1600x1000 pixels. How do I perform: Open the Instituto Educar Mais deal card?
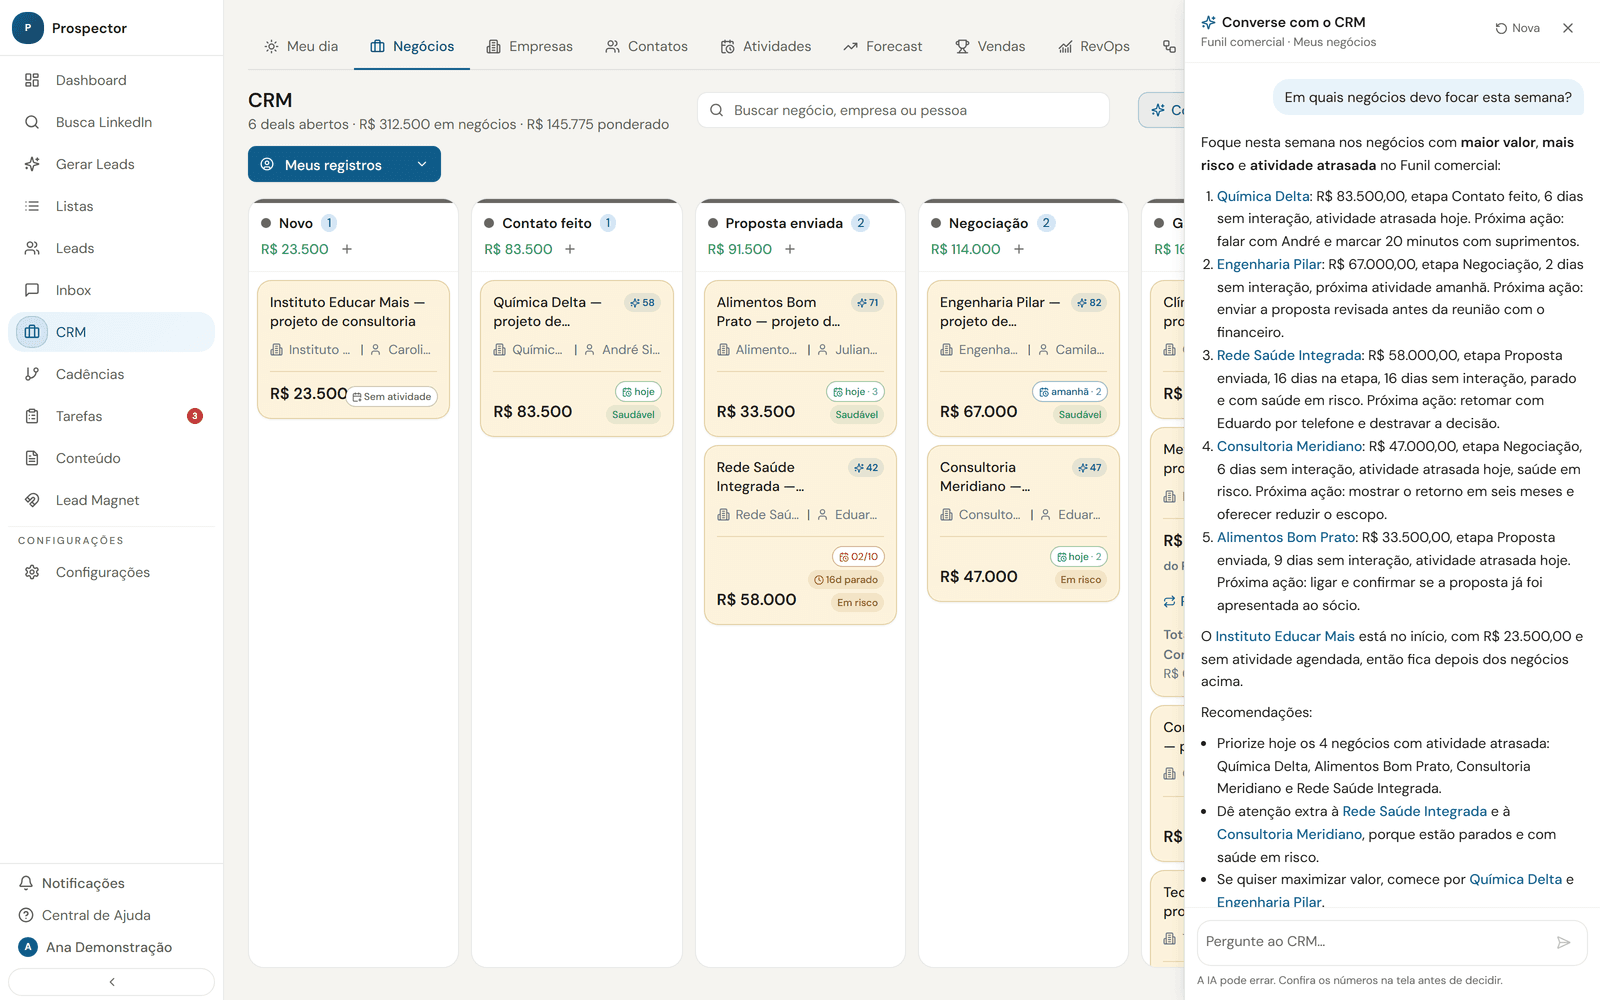(x=353, y=349)
